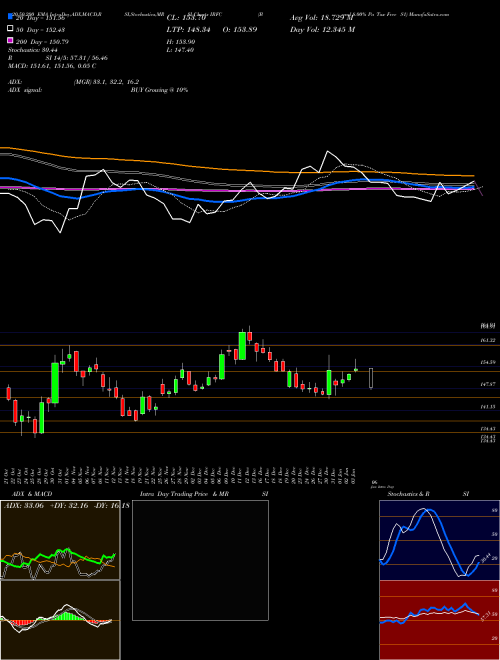Click the ADX line chart panel

coord(60,540)
